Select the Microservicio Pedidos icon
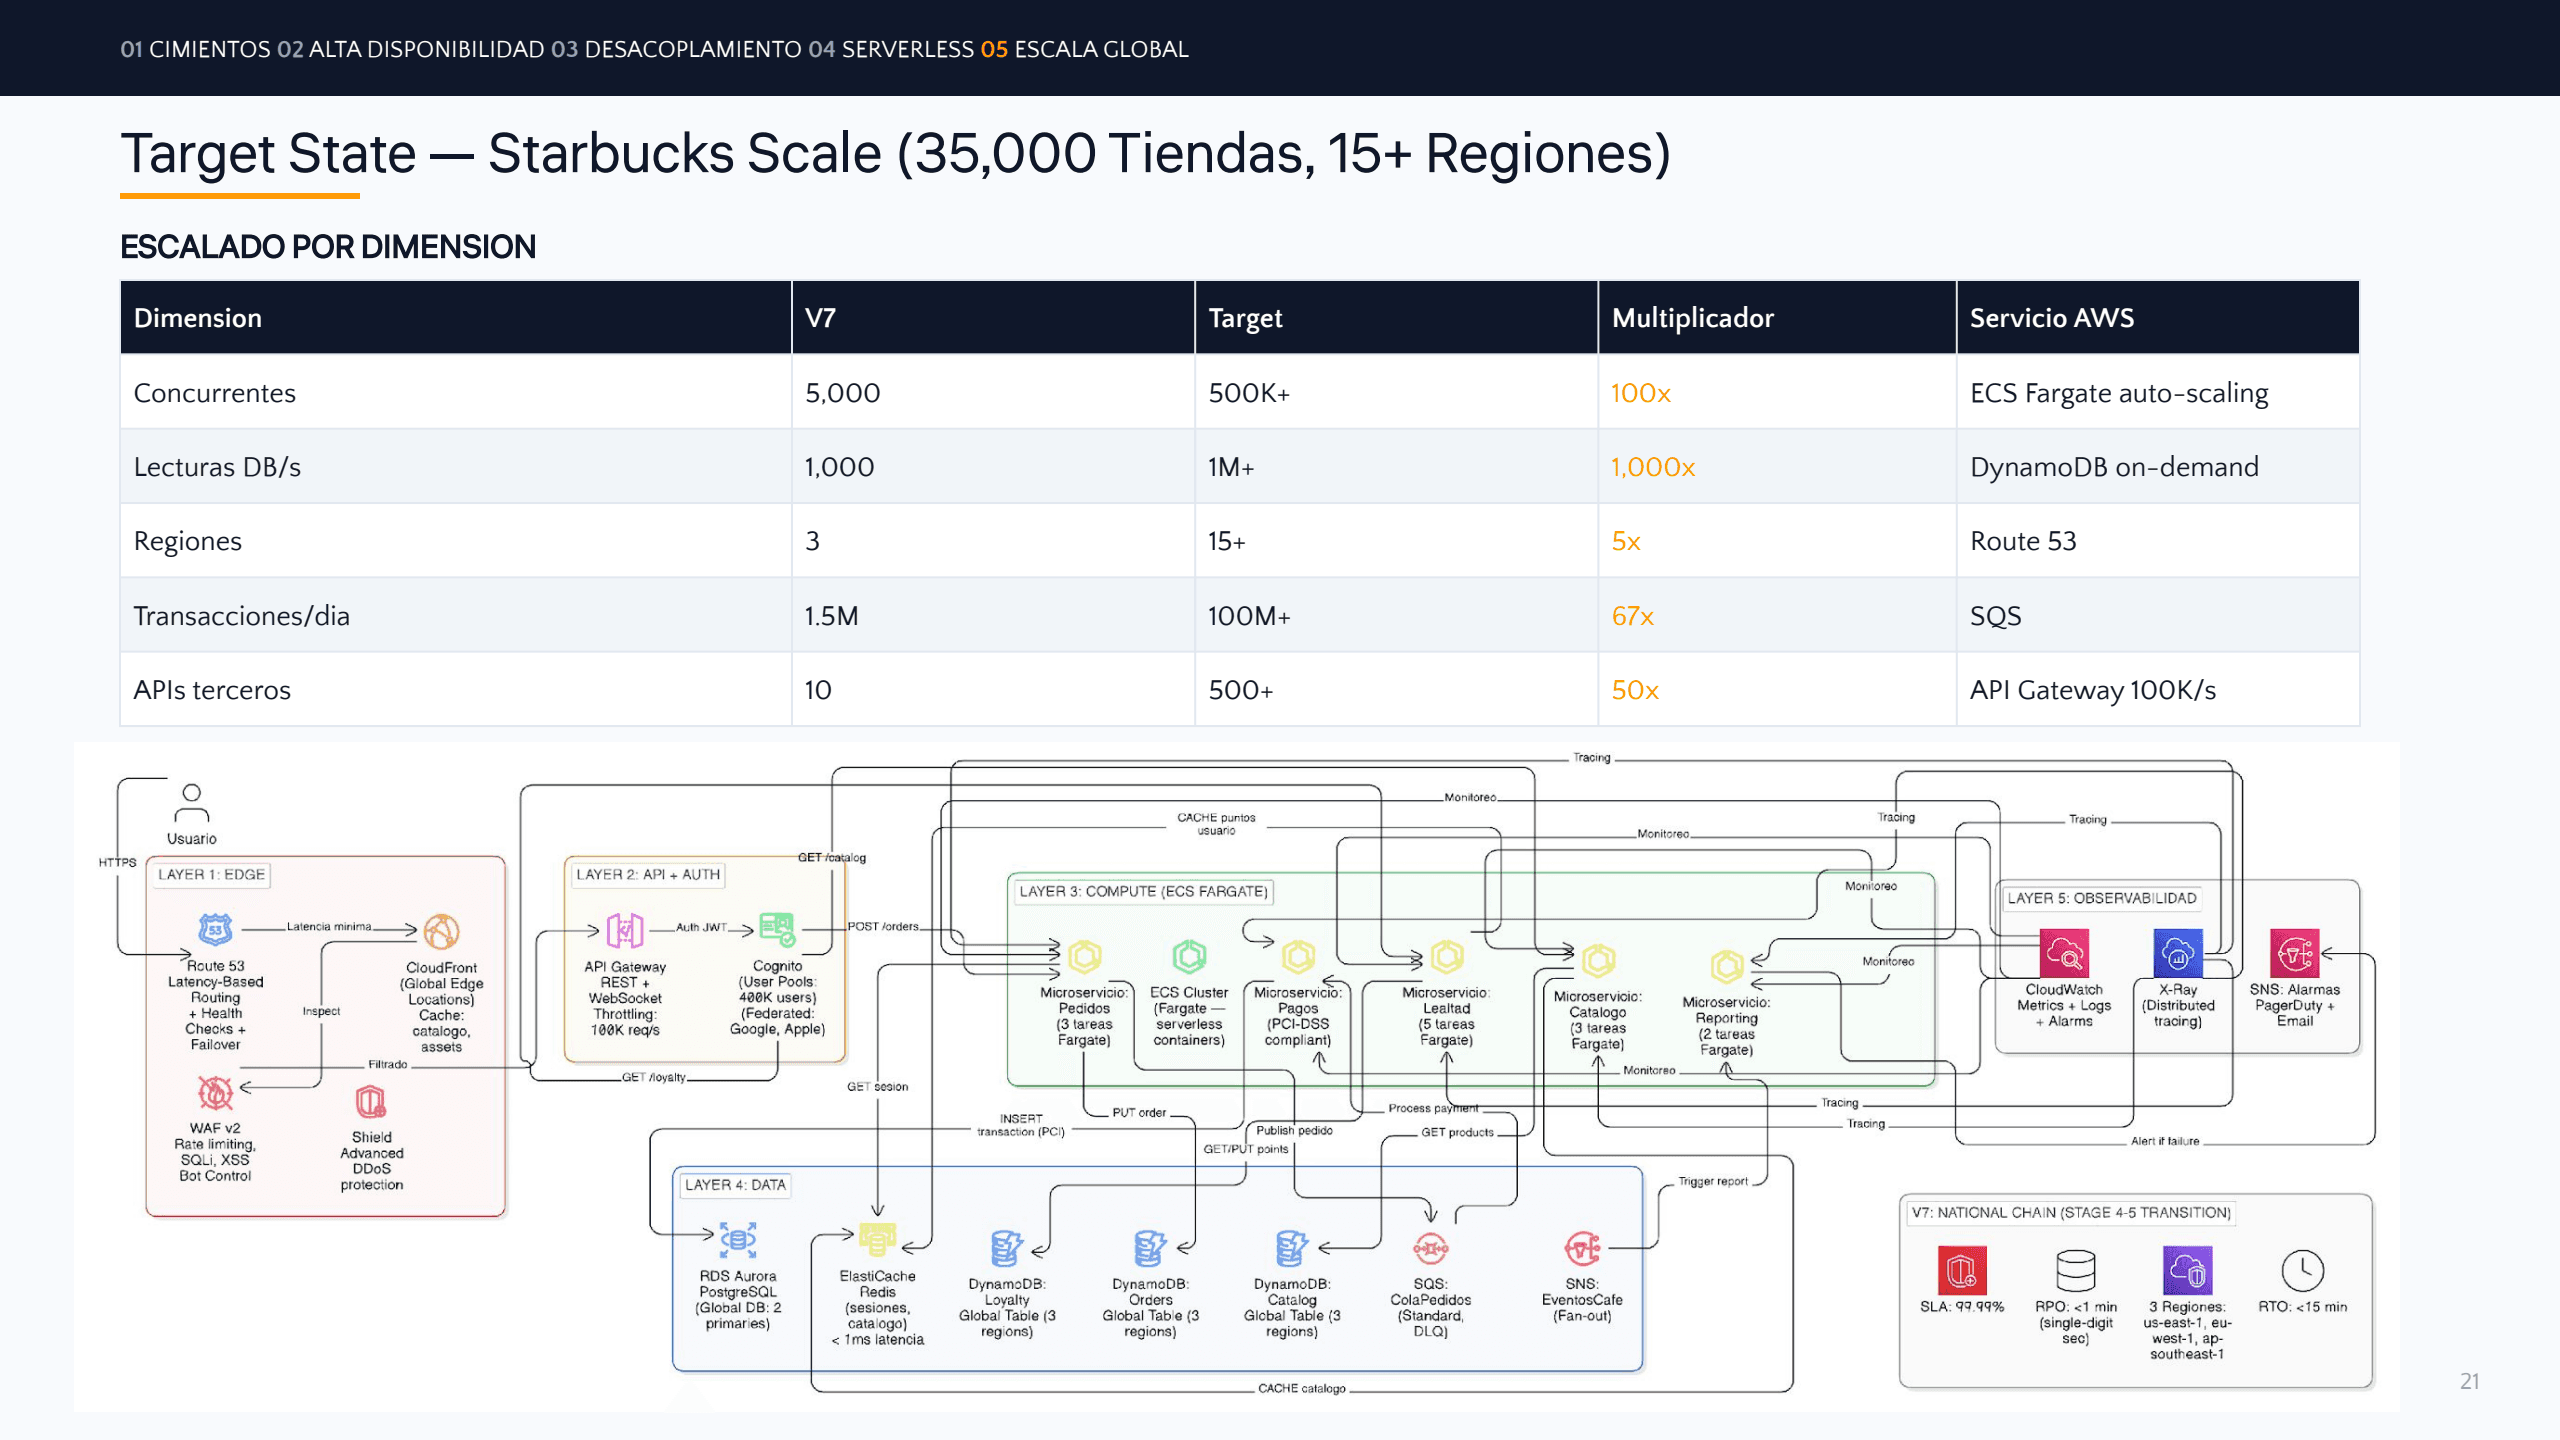The image size is (2560, 1440). [x=1085, y=957]
